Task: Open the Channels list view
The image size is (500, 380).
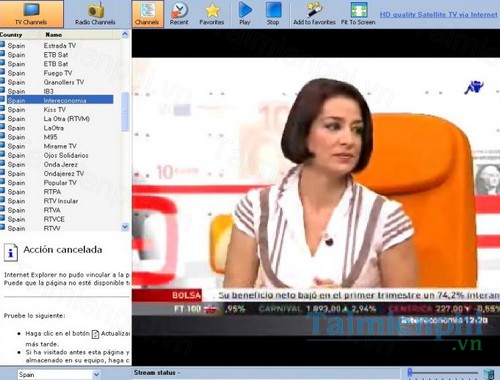Action: click(147, 14)
